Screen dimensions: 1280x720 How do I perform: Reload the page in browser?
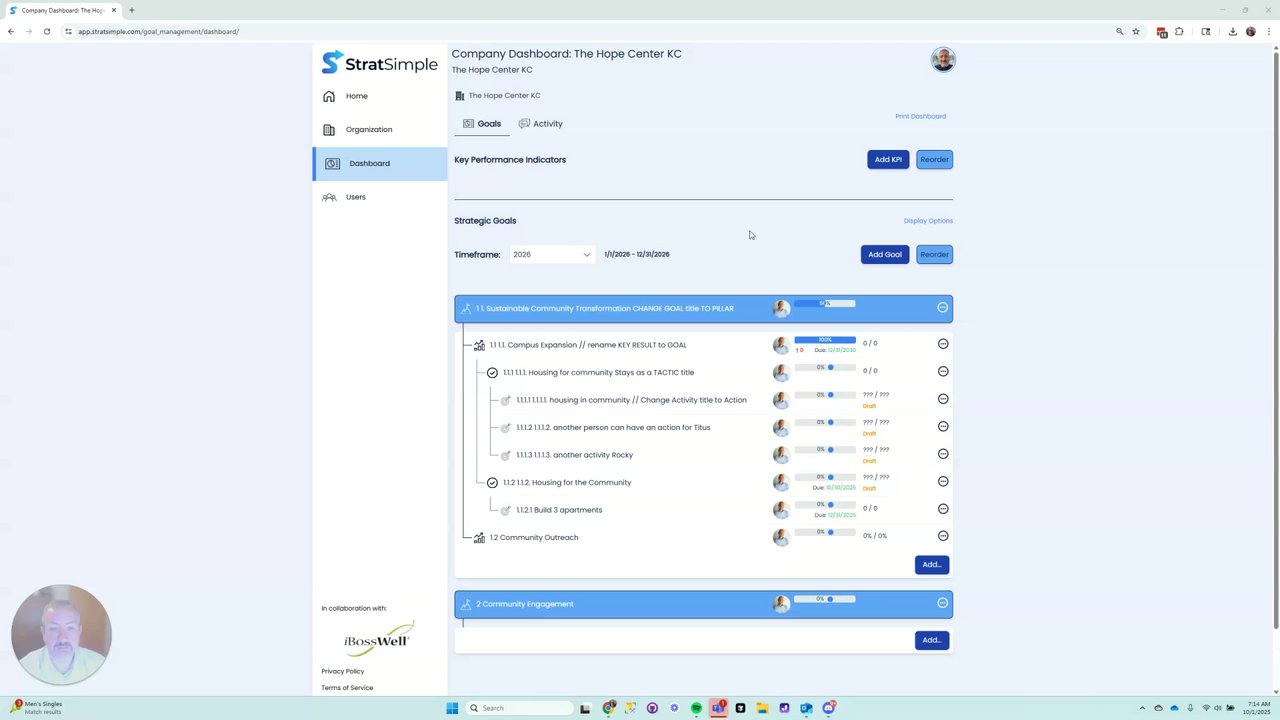point(46,32)
